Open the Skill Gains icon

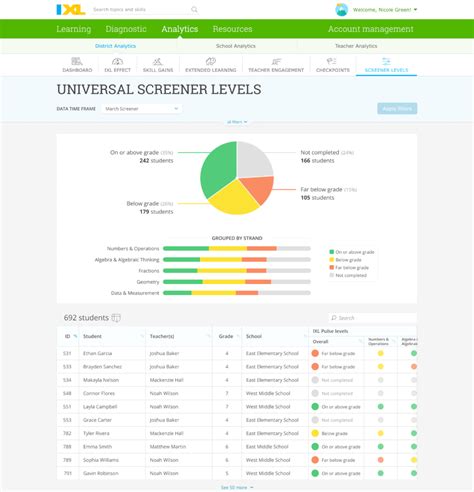coord(158,61)
